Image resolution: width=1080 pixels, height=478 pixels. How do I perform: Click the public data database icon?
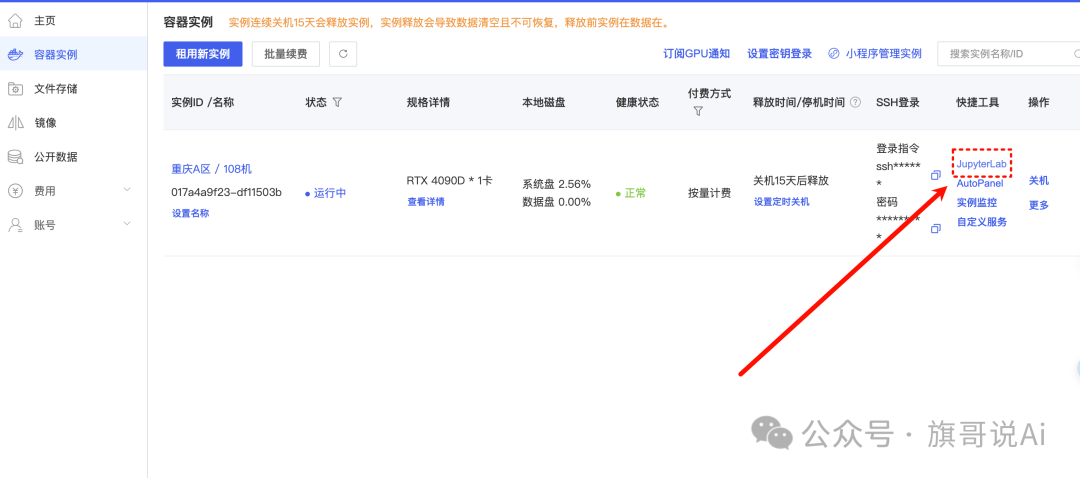[x=15, y=156]
